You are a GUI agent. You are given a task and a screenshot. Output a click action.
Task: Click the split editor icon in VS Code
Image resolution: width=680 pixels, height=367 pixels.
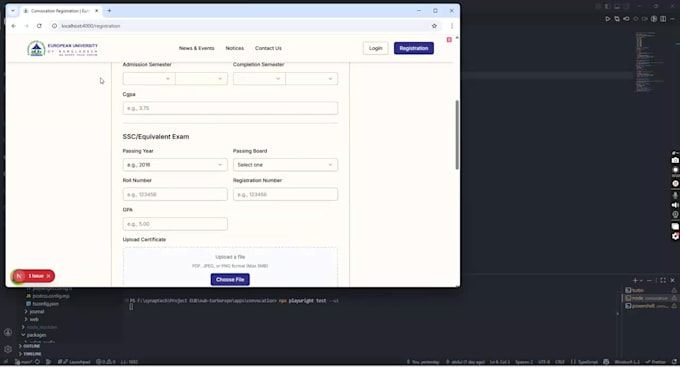click(663, 19)
